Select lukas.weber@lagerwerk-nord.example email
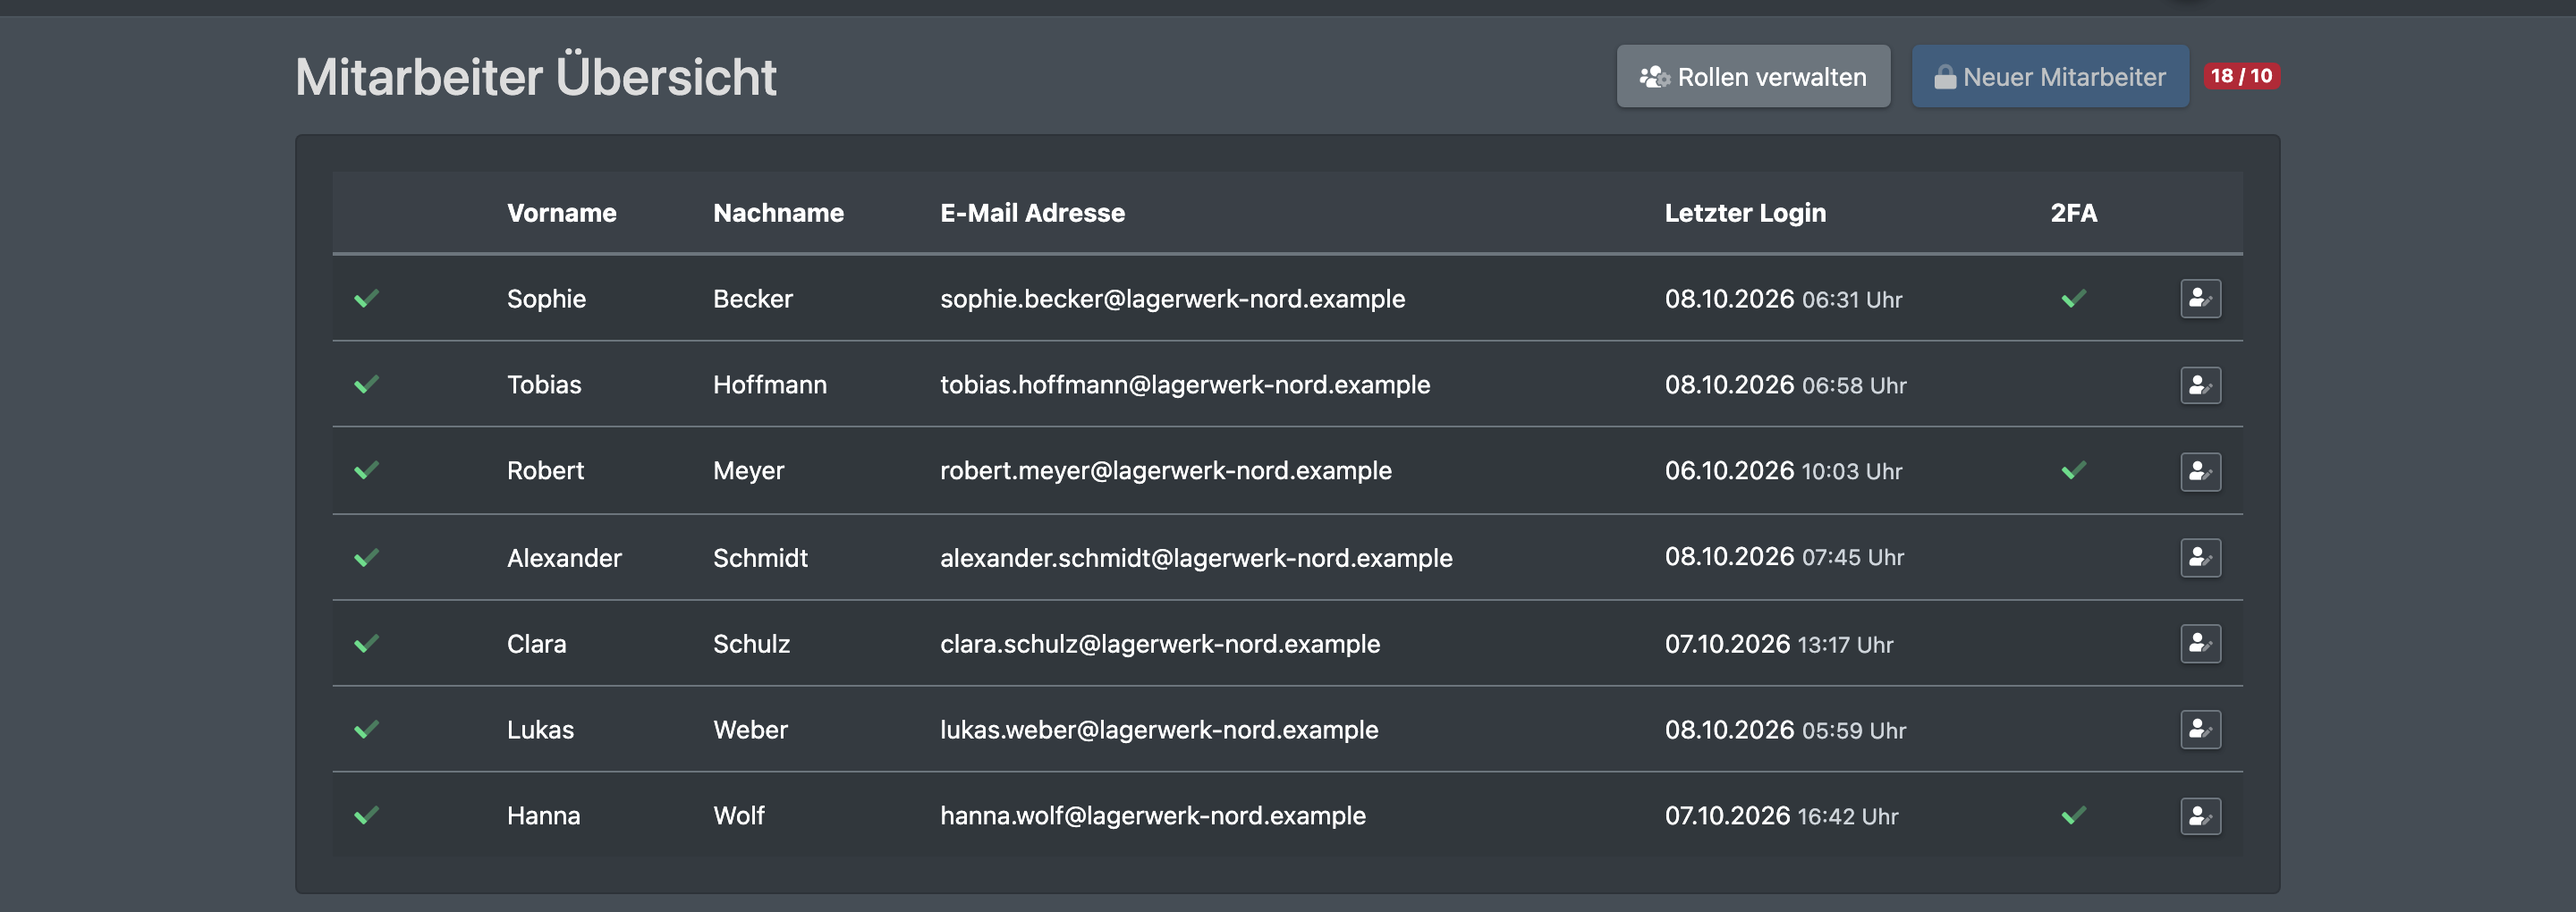This screenshot has width=2576, height=912. click(x=1159, y=730)
